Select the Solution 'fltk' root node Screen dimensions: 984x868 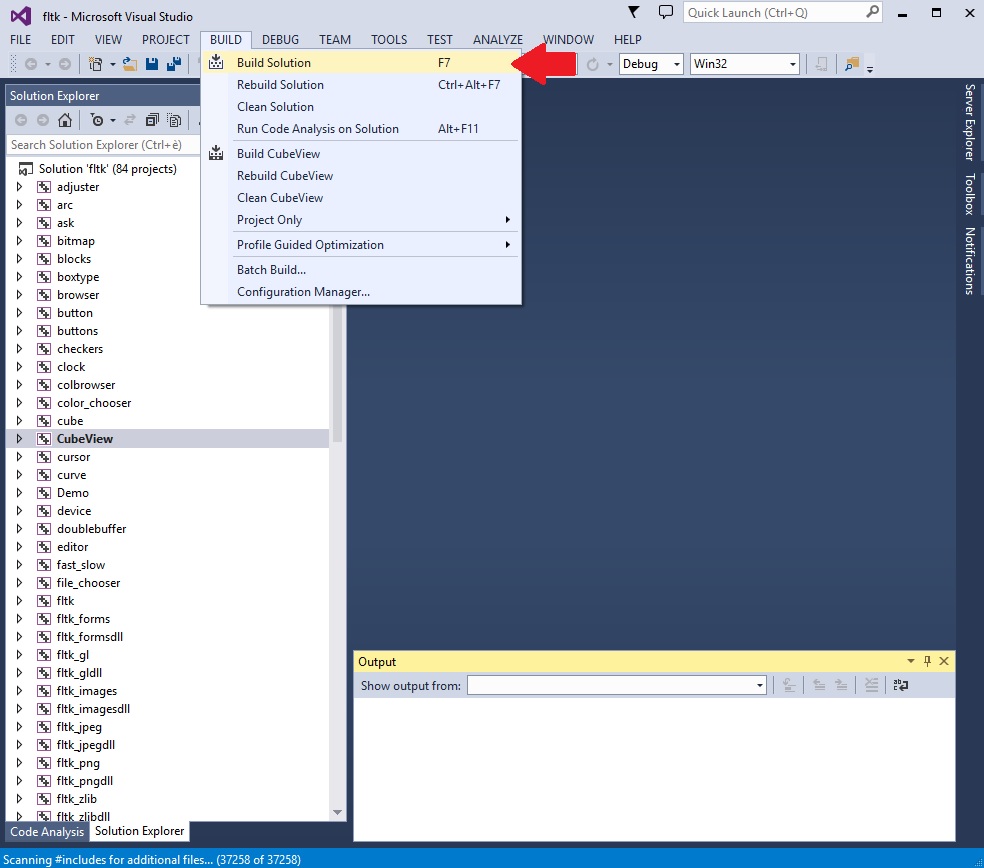point(108,169)
